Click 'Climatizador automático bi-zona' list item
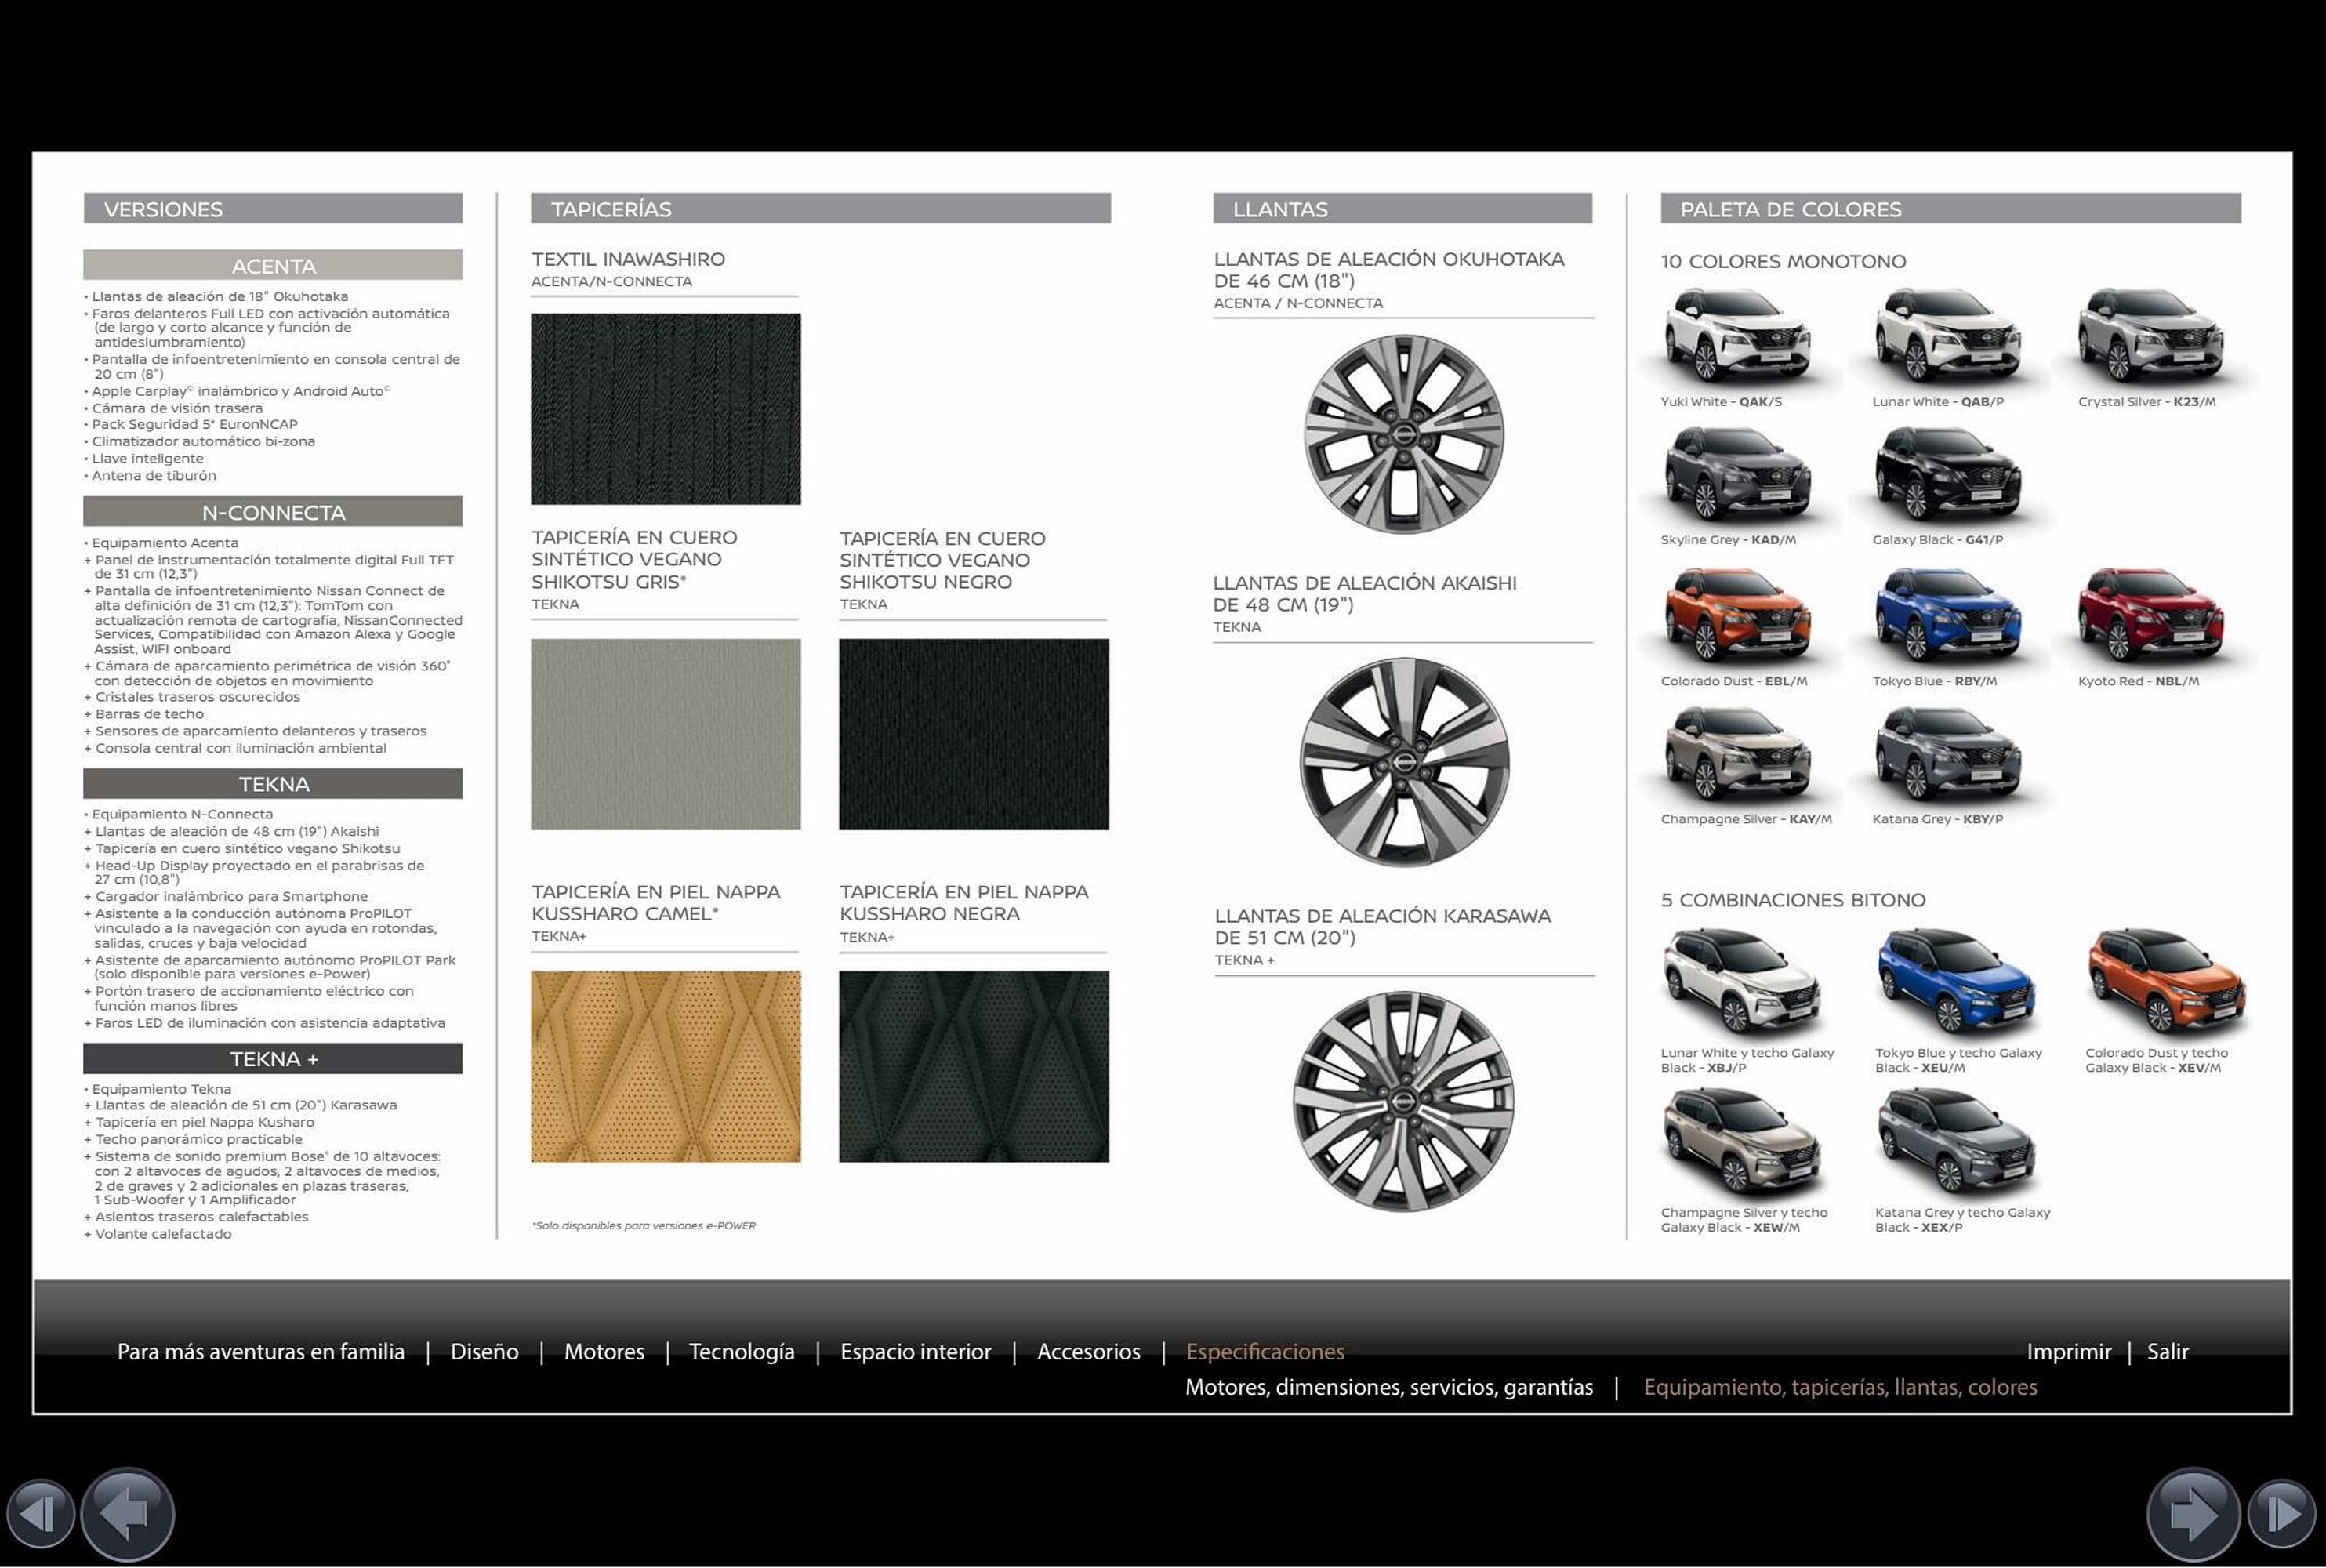The height and width of the screenshot is (1568, 2326). [x=200, y=442]
